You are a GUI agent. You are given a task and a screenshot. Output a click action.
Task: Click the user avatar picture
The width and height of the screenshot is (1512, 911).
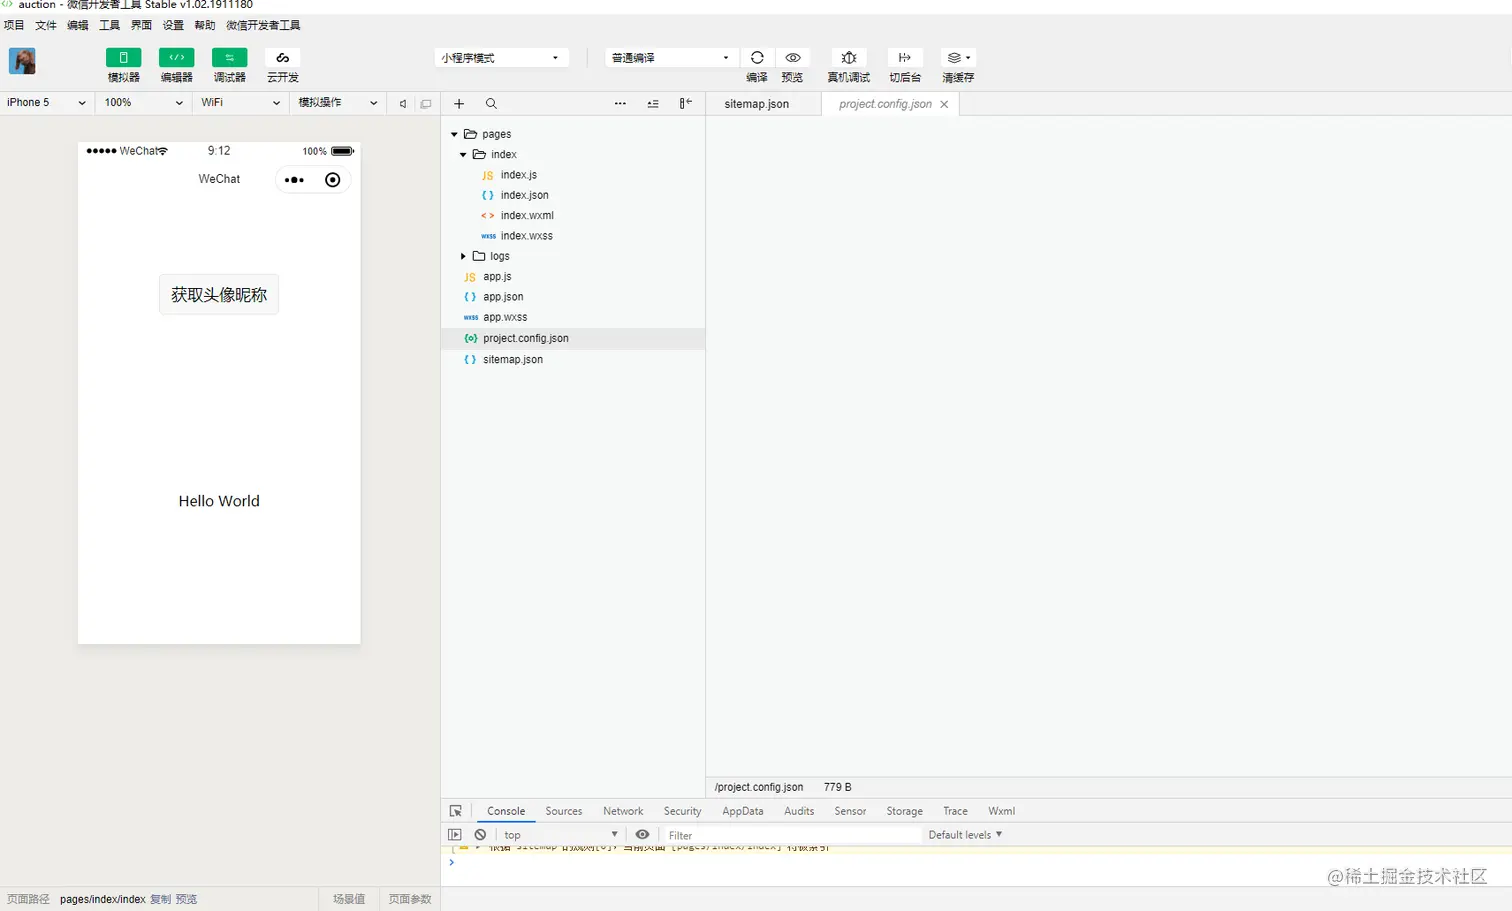(22, 61)
